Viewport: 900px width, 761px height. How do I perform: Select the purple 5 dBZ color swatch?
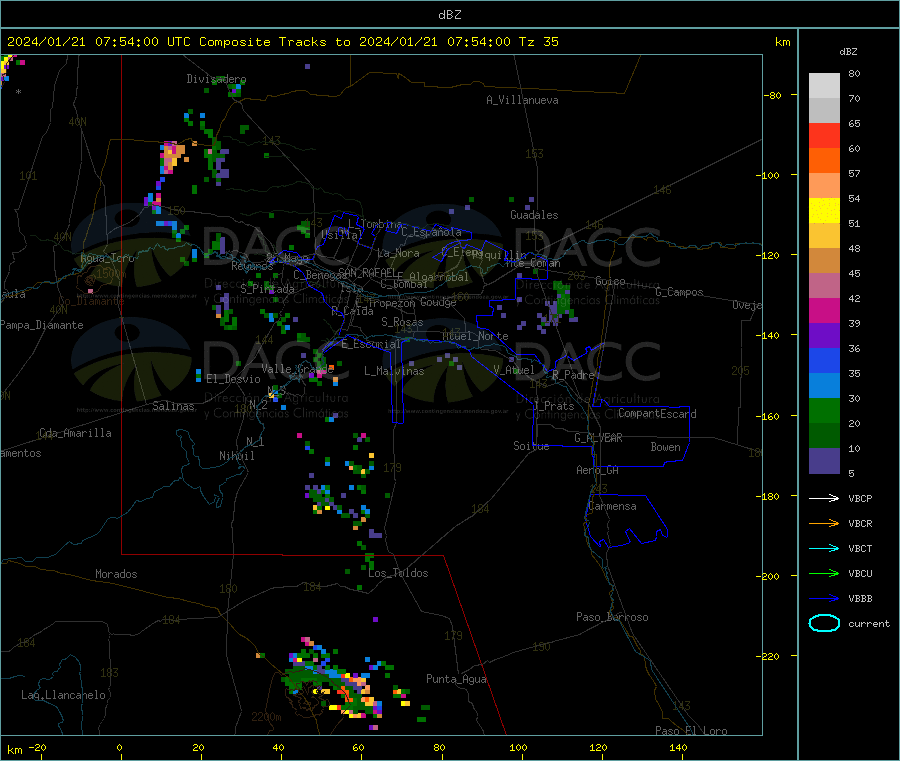pos(824,461)
